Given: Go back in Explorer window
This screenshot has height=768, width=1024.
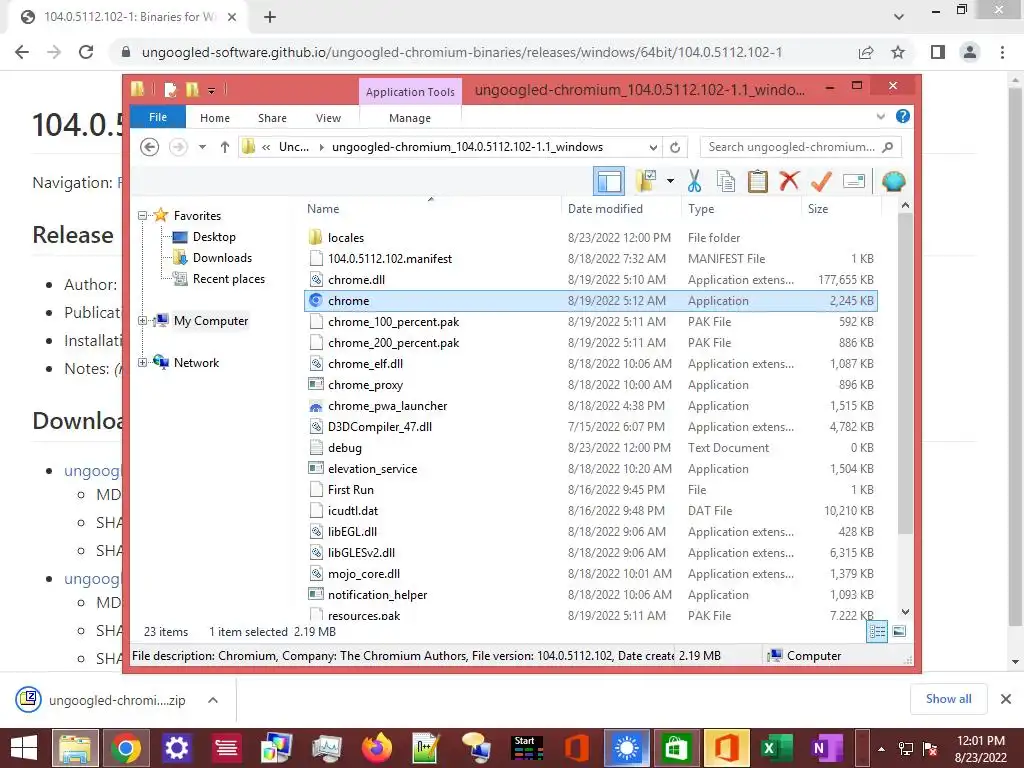Looking at the screenshot, I should pos(150,147).
